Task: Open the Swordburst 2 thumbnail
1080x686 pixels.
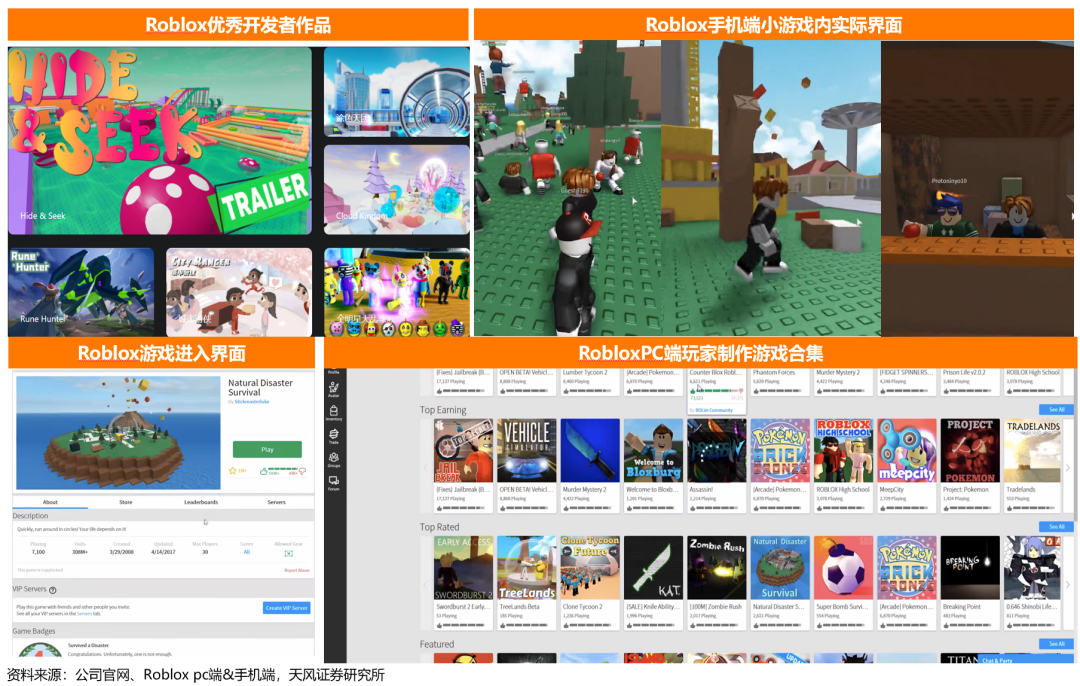Action: tap(464, 568)
